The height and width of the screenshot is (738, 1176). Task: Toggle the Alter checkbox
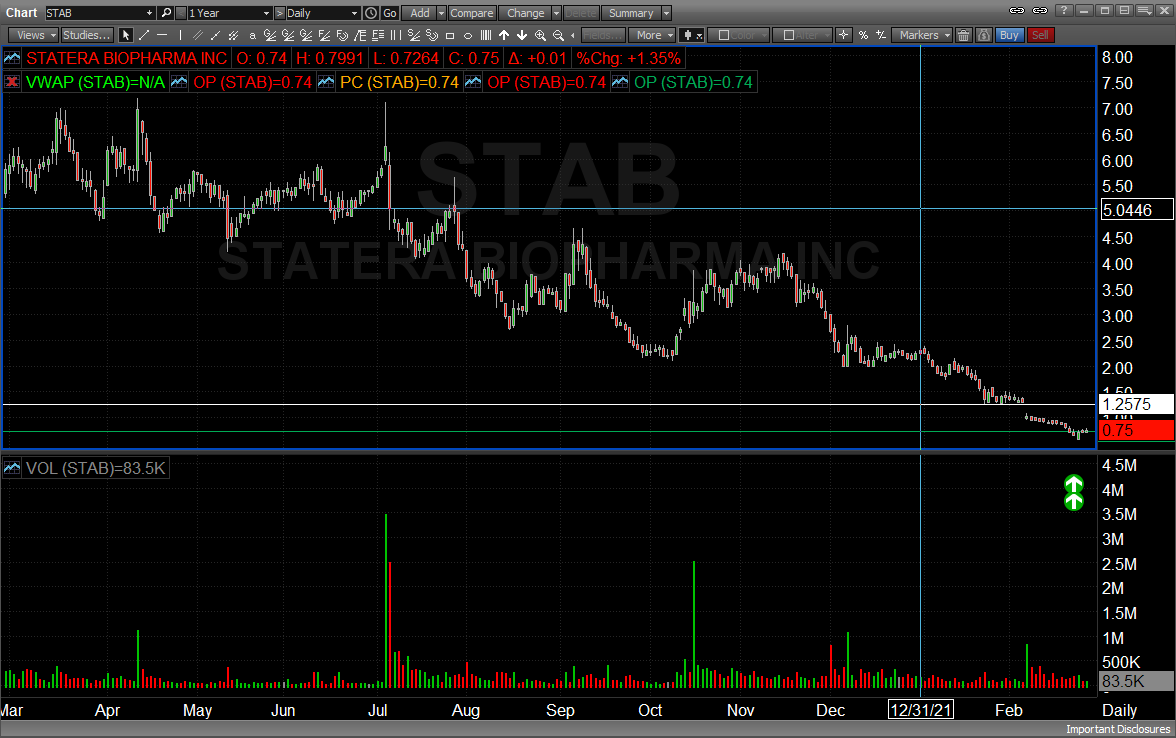click(x=788, y=35)
